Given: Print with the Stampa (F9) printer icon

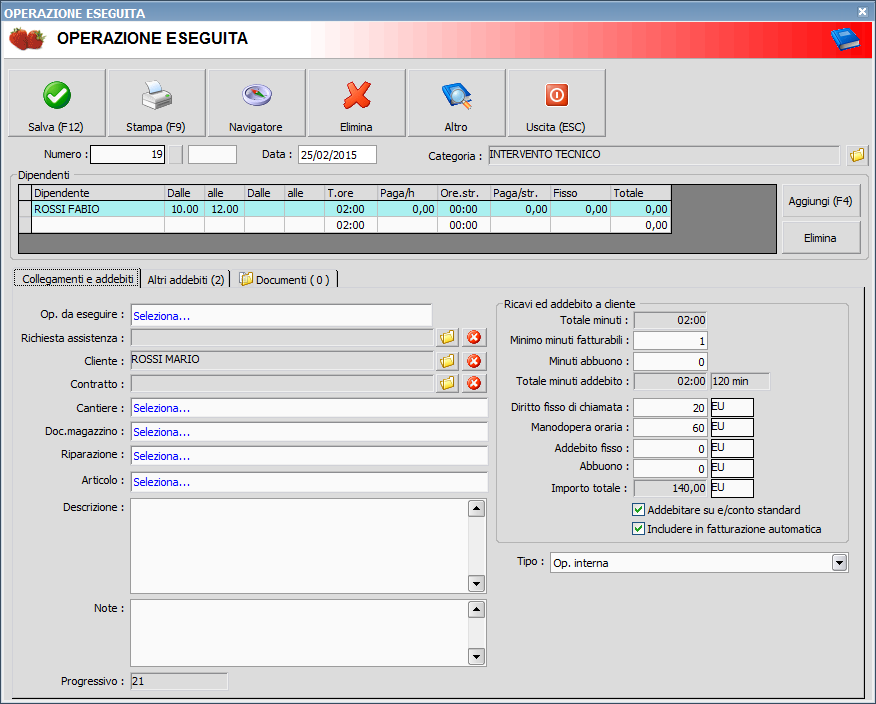Looking at the screenshot, I should pos(156,95).
